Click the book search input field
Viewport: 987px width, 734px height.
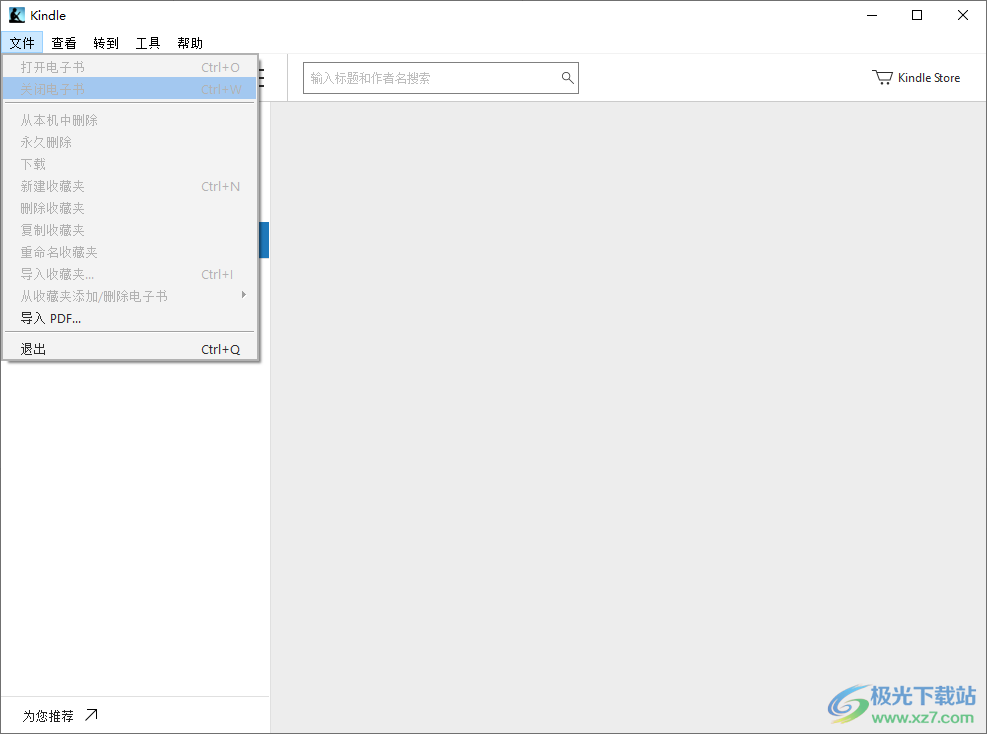point(441,78)
